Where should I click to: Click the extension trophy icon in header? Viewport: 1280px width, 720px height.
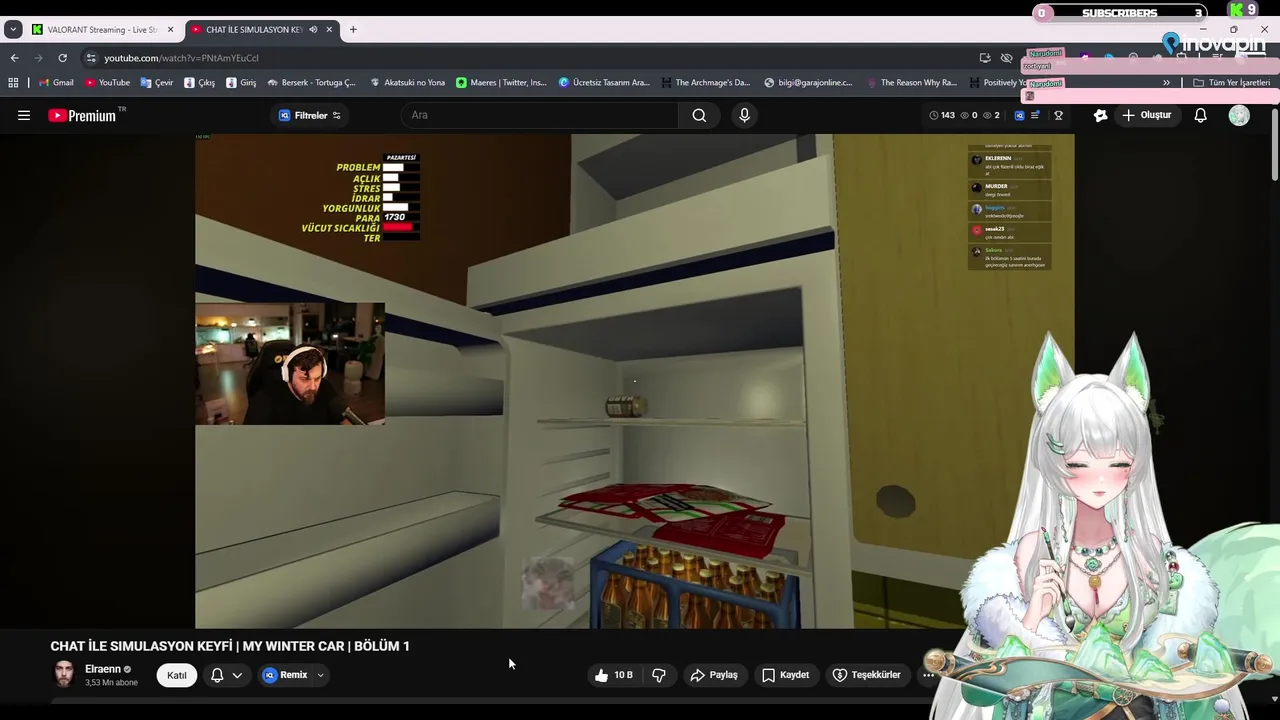(1058, 115)
